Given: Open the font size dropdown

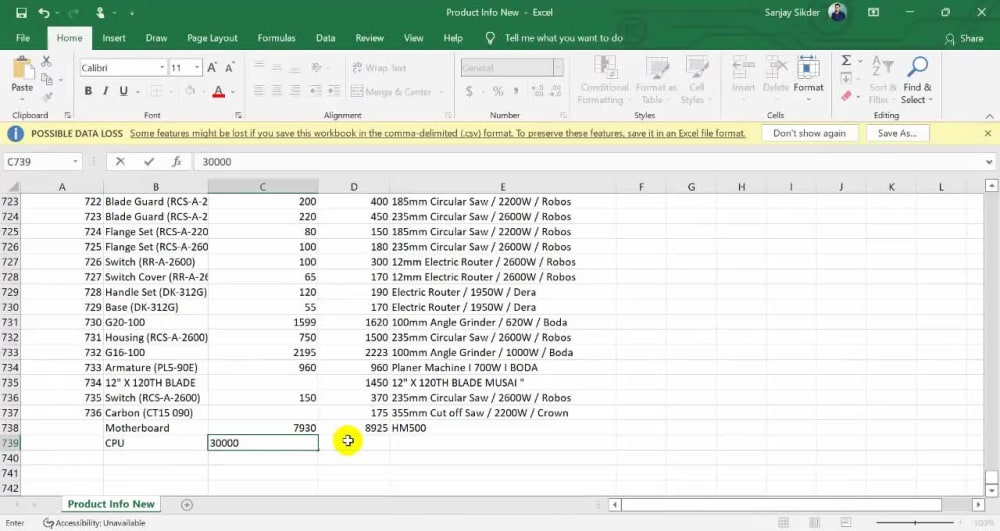Looking at the screenshot, I should 197,68.
